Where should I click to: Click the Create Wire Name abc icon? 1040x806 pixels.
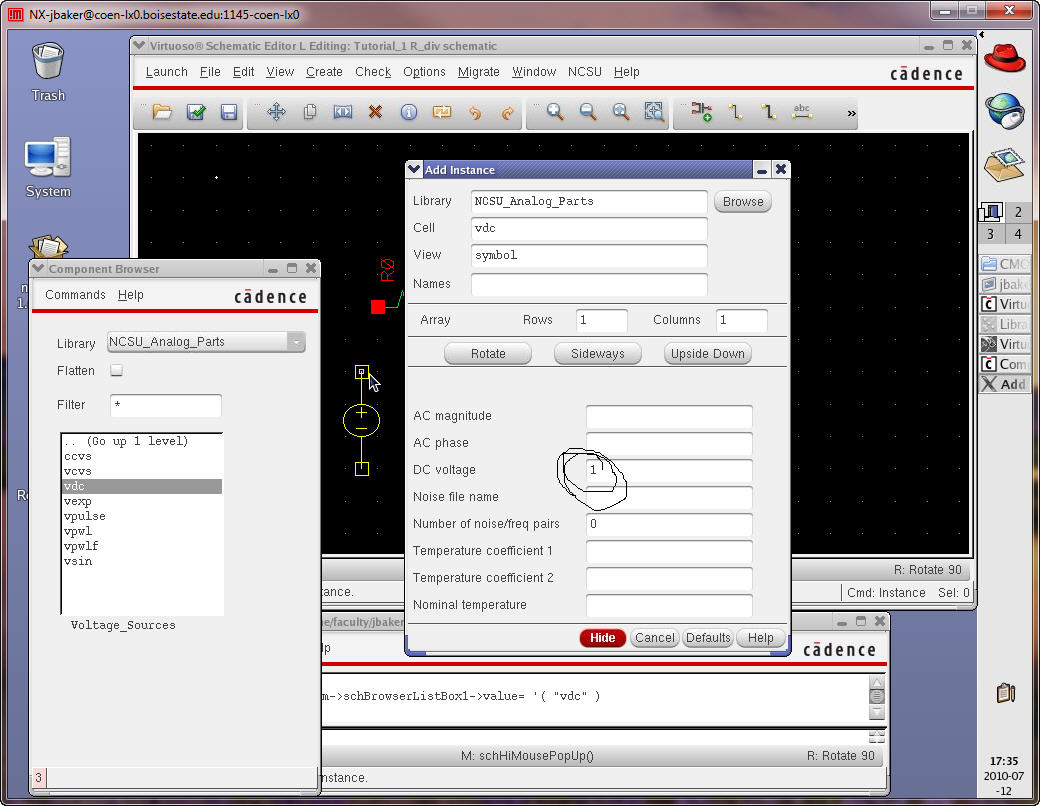801,113
